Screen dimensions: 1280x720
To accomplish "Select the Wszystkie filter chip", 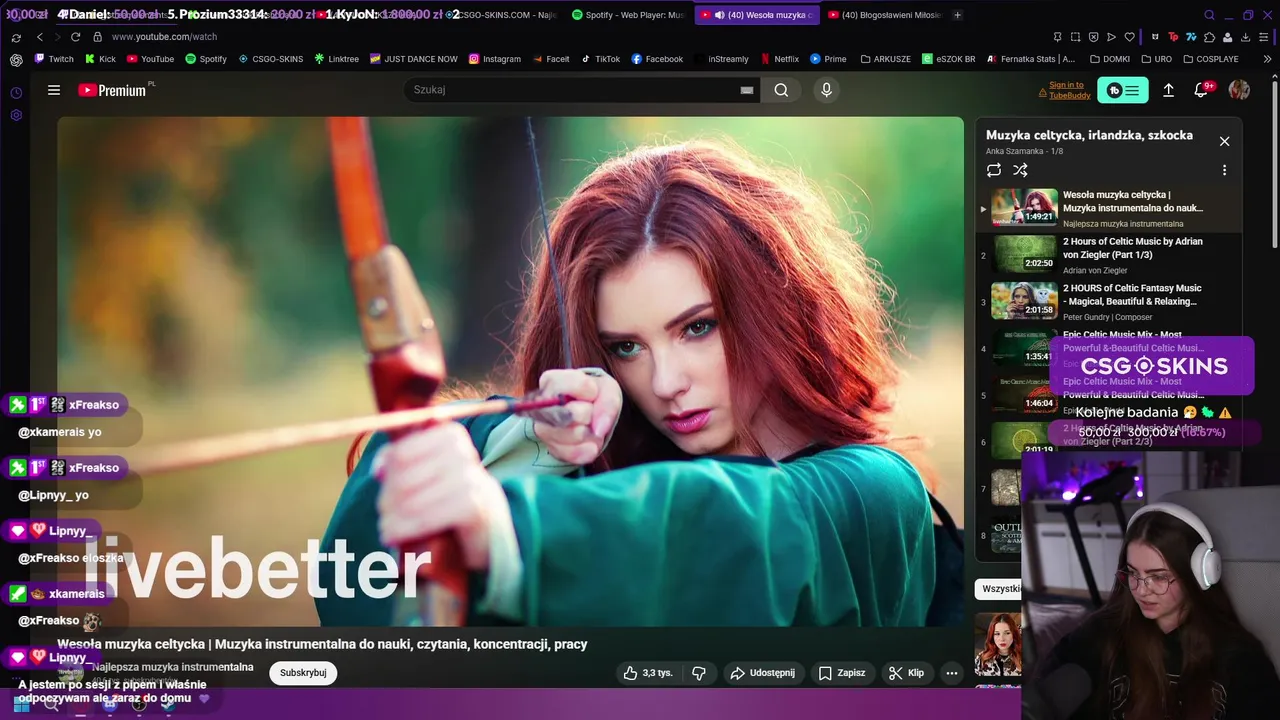I will point(1000,589).
